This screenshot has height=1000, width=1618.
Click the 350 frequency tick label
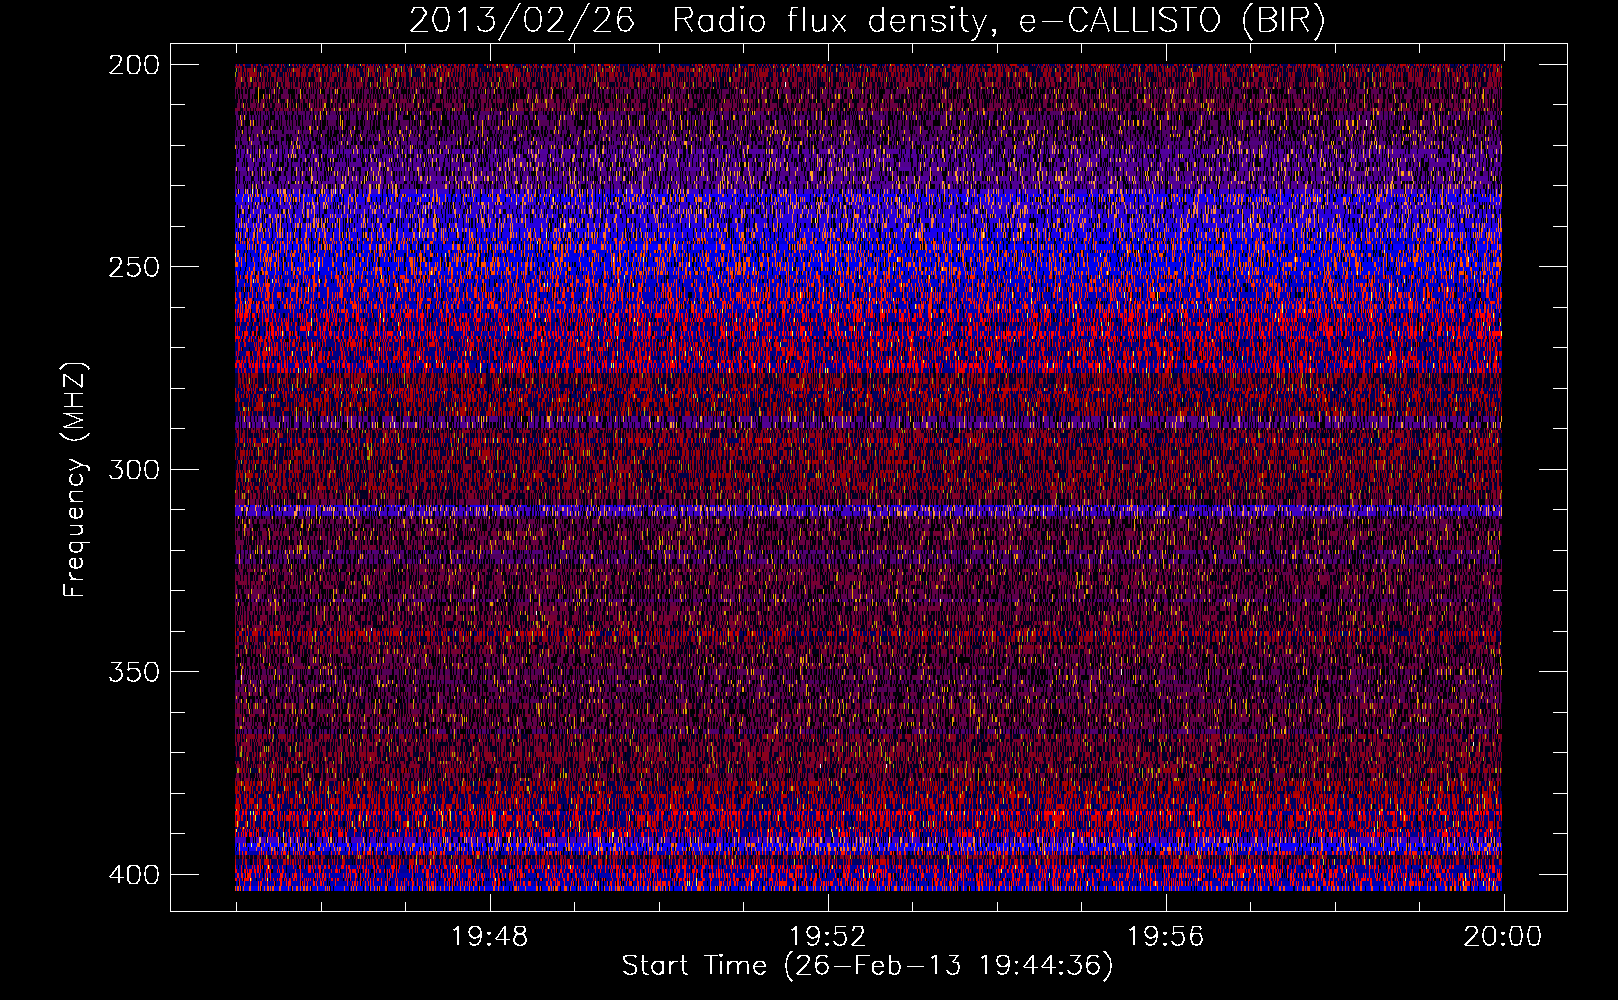coord(133,672)
